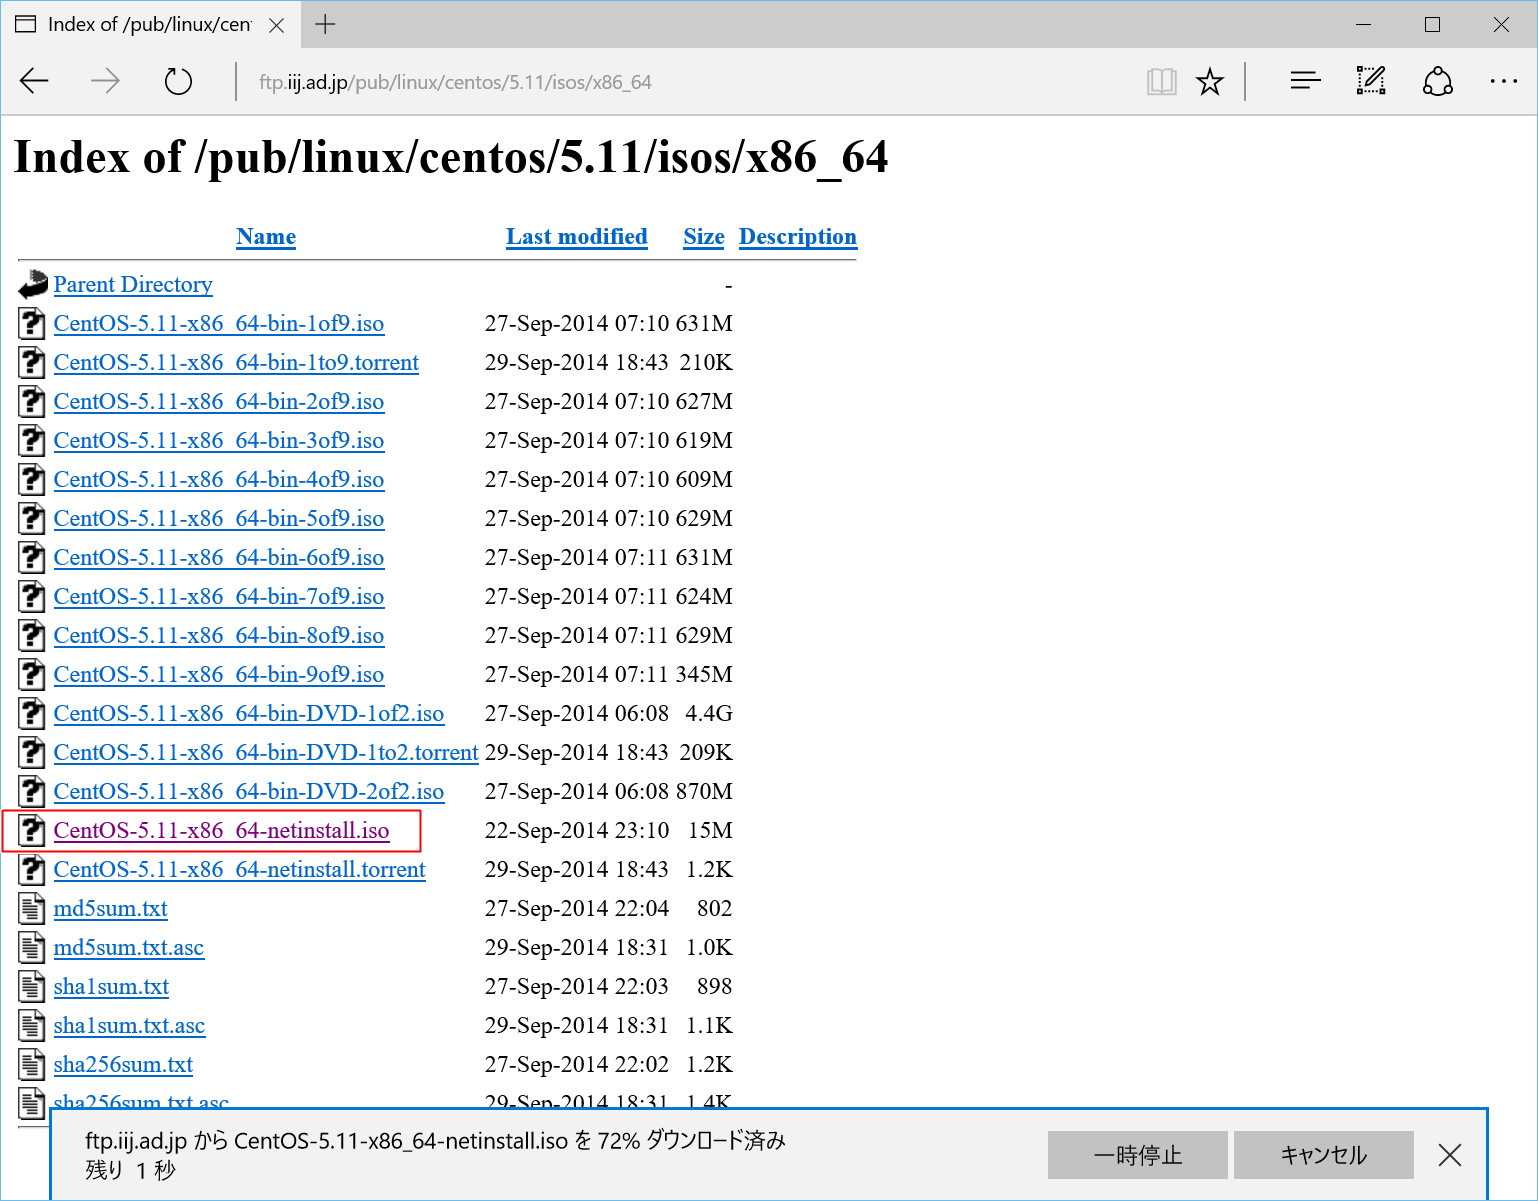Download CentOS-5.11-x86_64-bin-2of9.iso

tap(219, 402)
